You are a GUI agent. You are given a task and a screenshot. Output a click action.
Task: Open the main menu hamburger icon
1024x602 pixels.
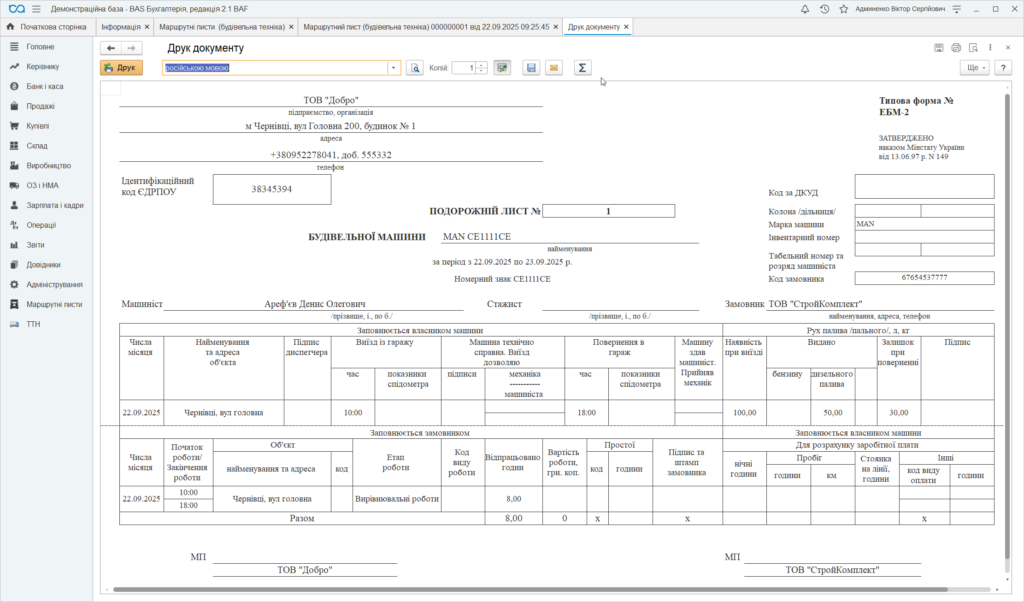36,9
